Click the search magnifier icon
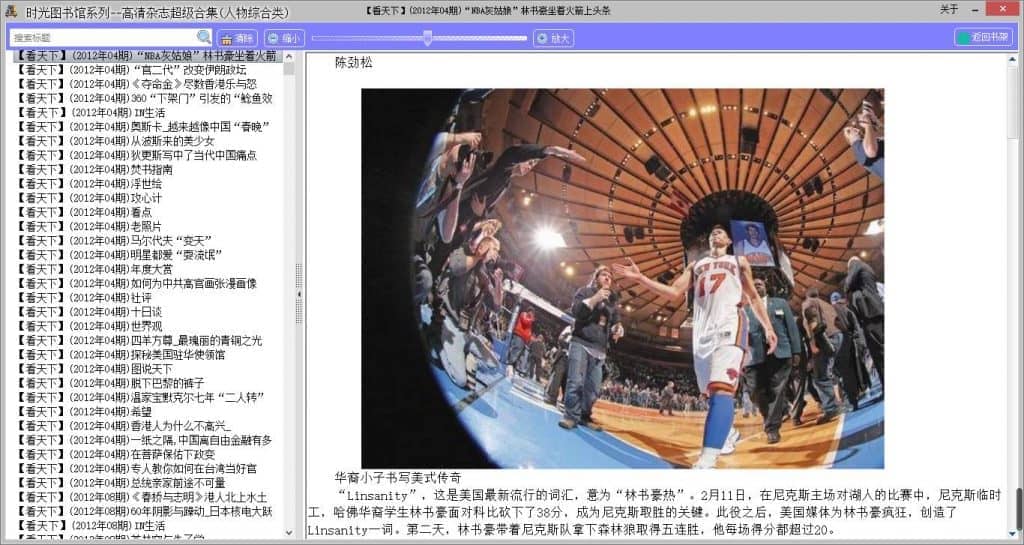Screen dimensions: 1024x545 [204, 37]
